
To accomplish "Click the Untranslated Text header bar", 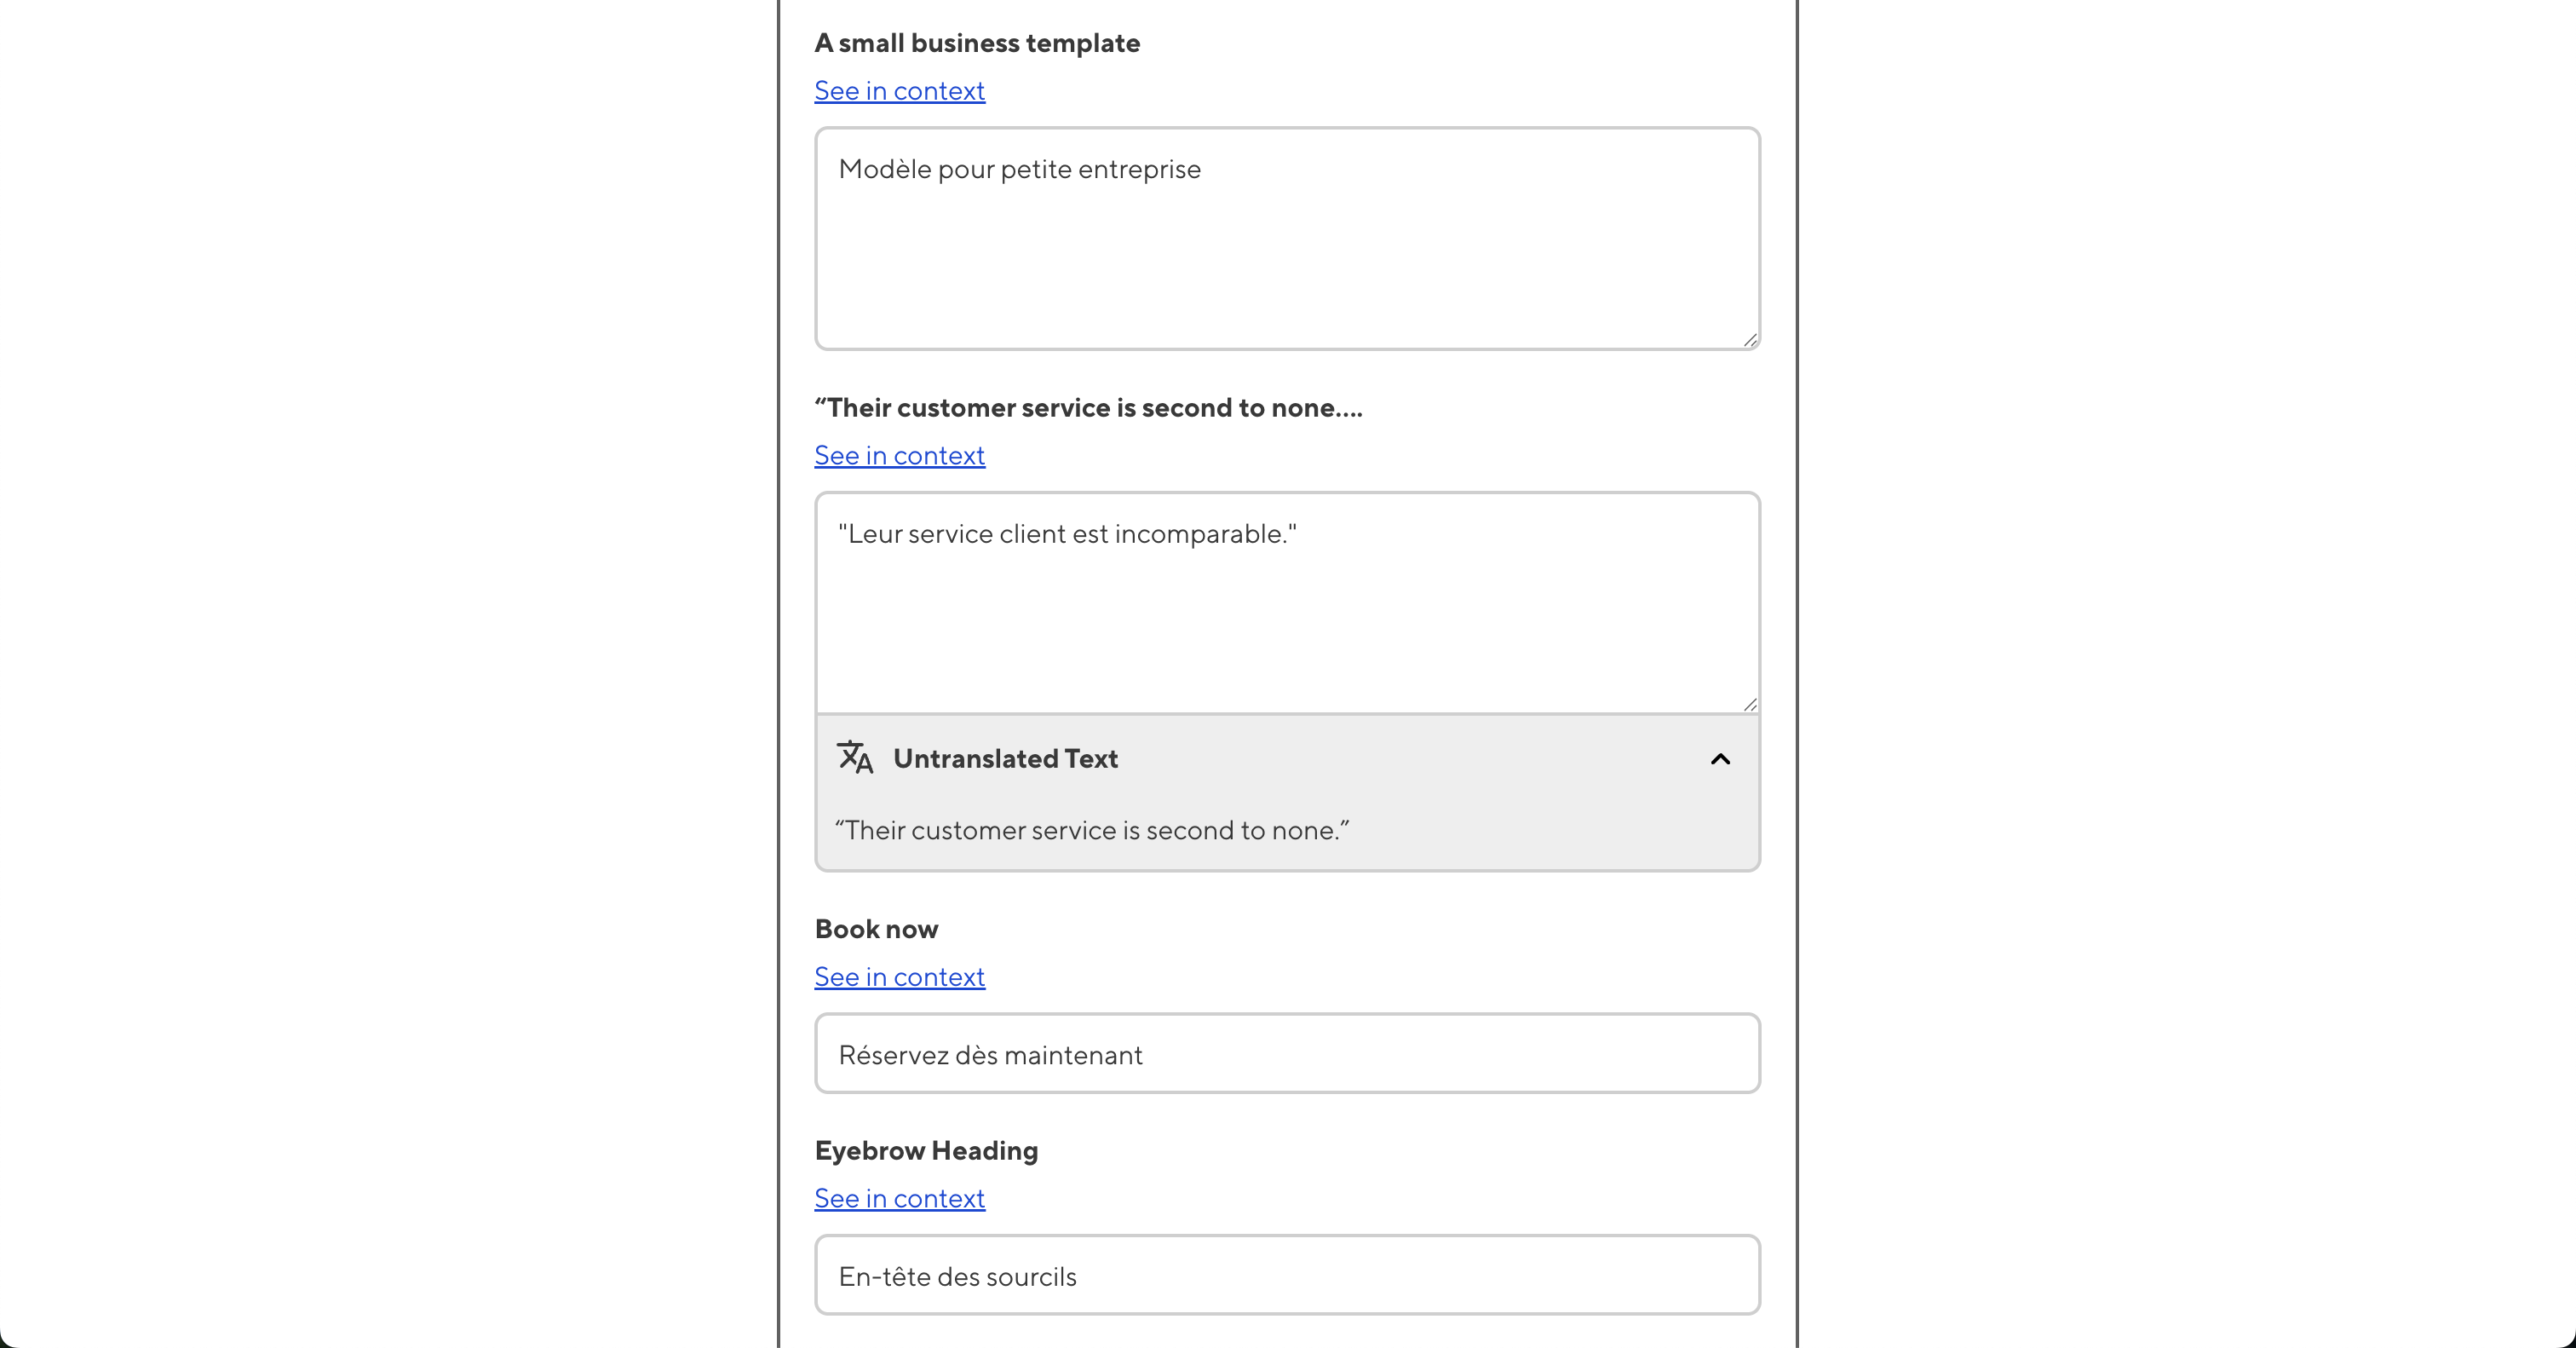I will 1286,760.
